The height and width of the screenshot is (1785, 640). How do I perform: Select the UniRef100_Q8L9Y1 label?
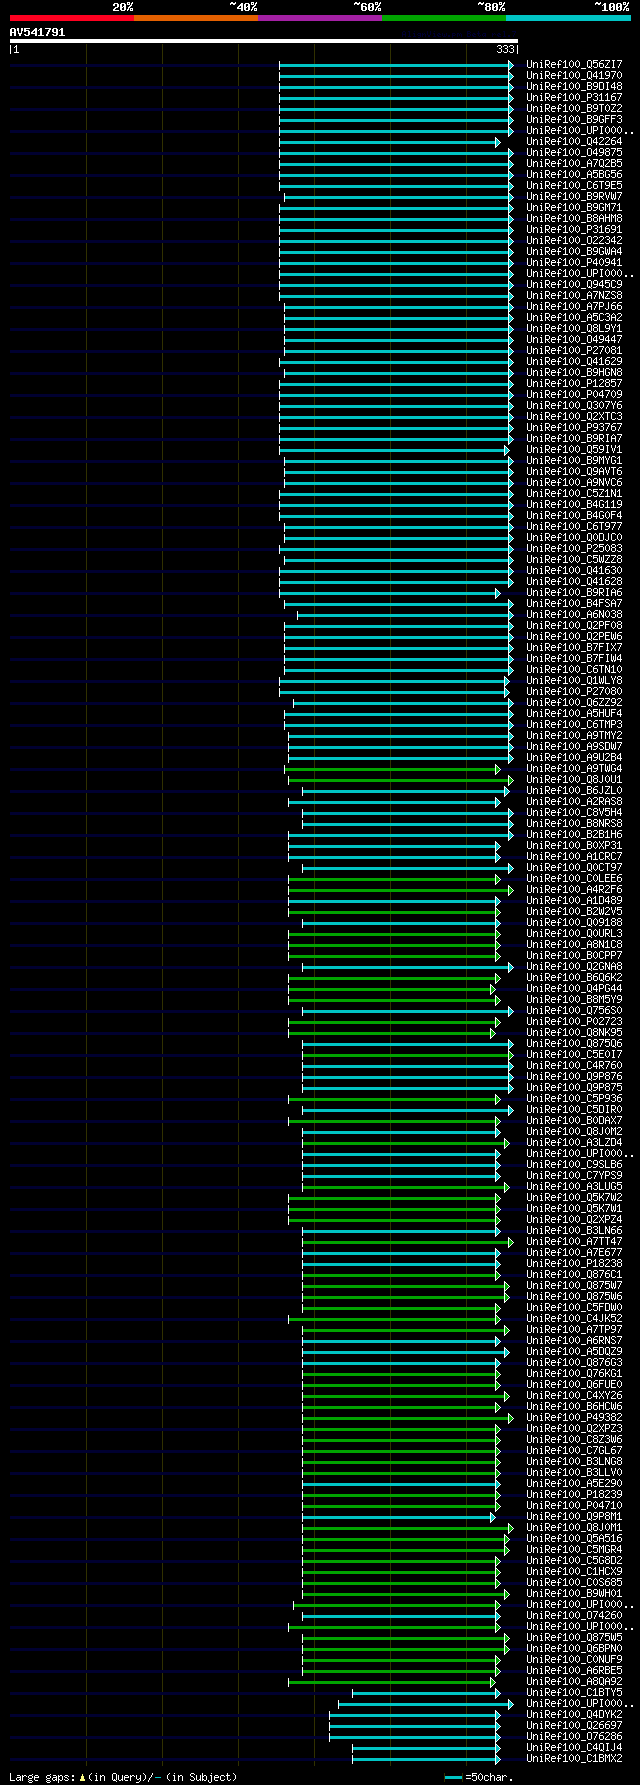(x=574, y=328)
